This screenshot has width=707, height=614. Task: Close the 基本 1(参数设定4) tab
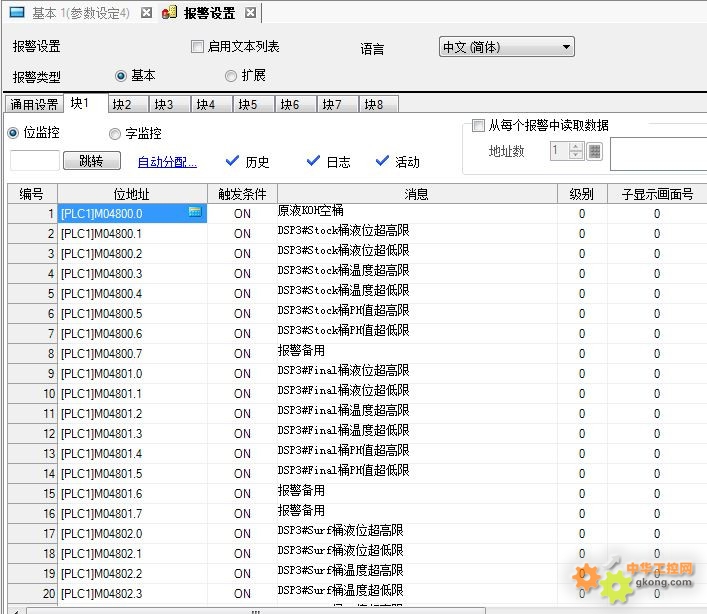coord(146,13)
